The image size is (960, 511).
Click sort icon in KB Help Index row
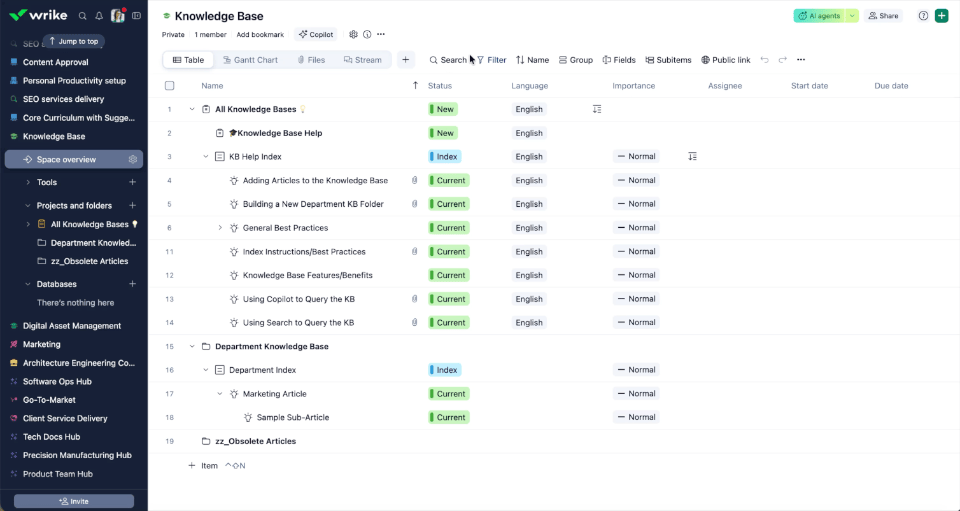pos(692,157)
